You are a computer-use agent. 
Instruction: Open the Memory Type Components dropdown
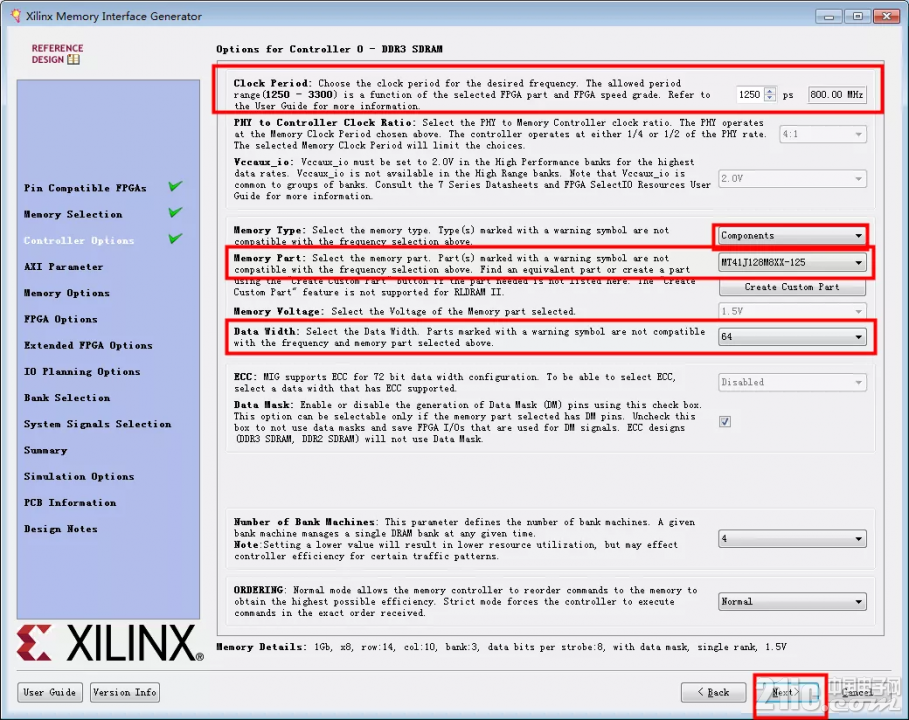792,235
